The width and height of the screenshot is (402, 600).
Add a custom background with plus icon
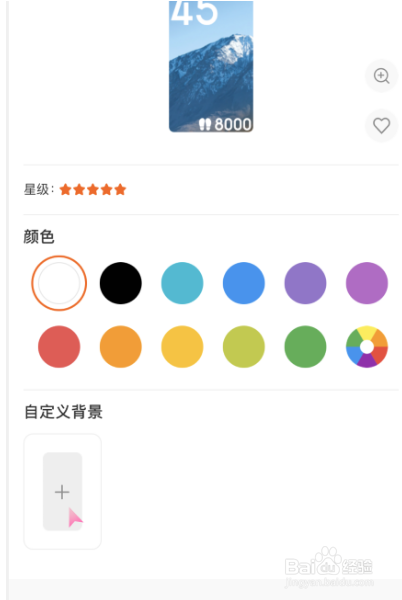62,491
